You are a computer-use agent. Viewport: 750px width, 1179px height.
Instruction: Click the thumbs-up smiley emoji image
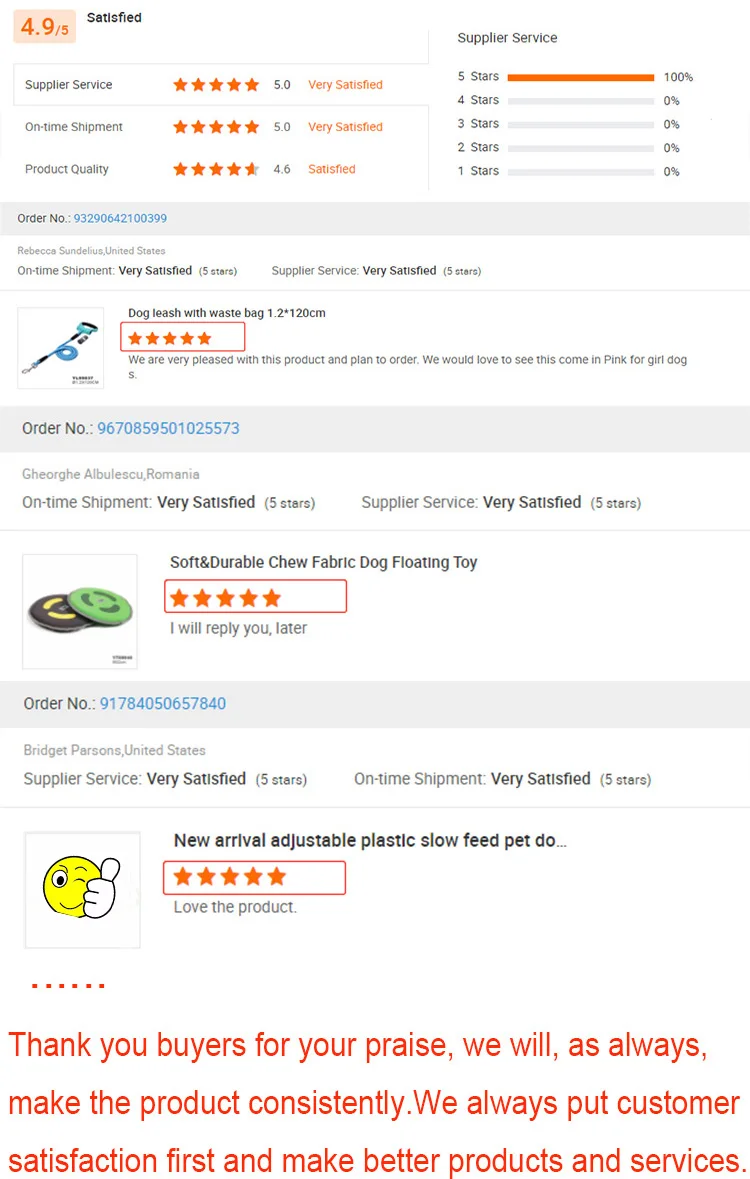82,886
